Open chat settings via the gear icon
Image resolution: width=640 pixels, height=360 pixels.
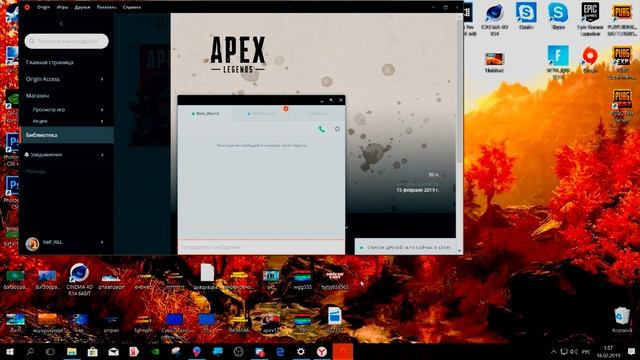pos(337,129)
